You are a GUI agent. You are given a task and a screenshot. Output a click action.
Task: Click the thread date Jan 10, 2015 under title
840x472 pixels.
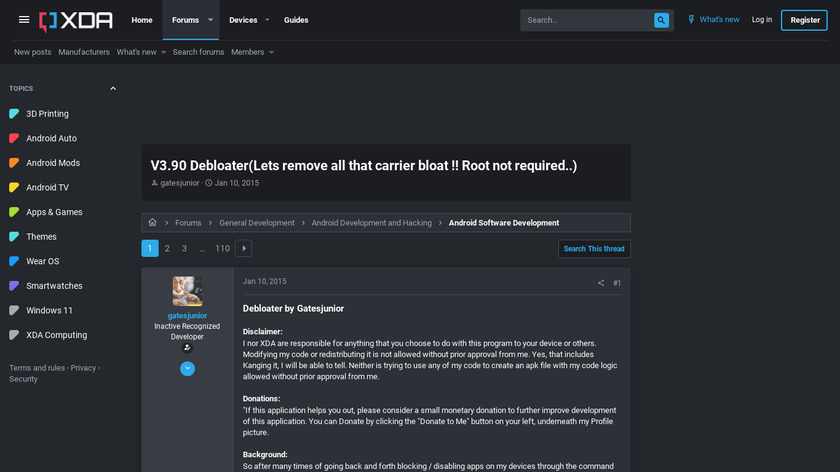tap(237, 183)
